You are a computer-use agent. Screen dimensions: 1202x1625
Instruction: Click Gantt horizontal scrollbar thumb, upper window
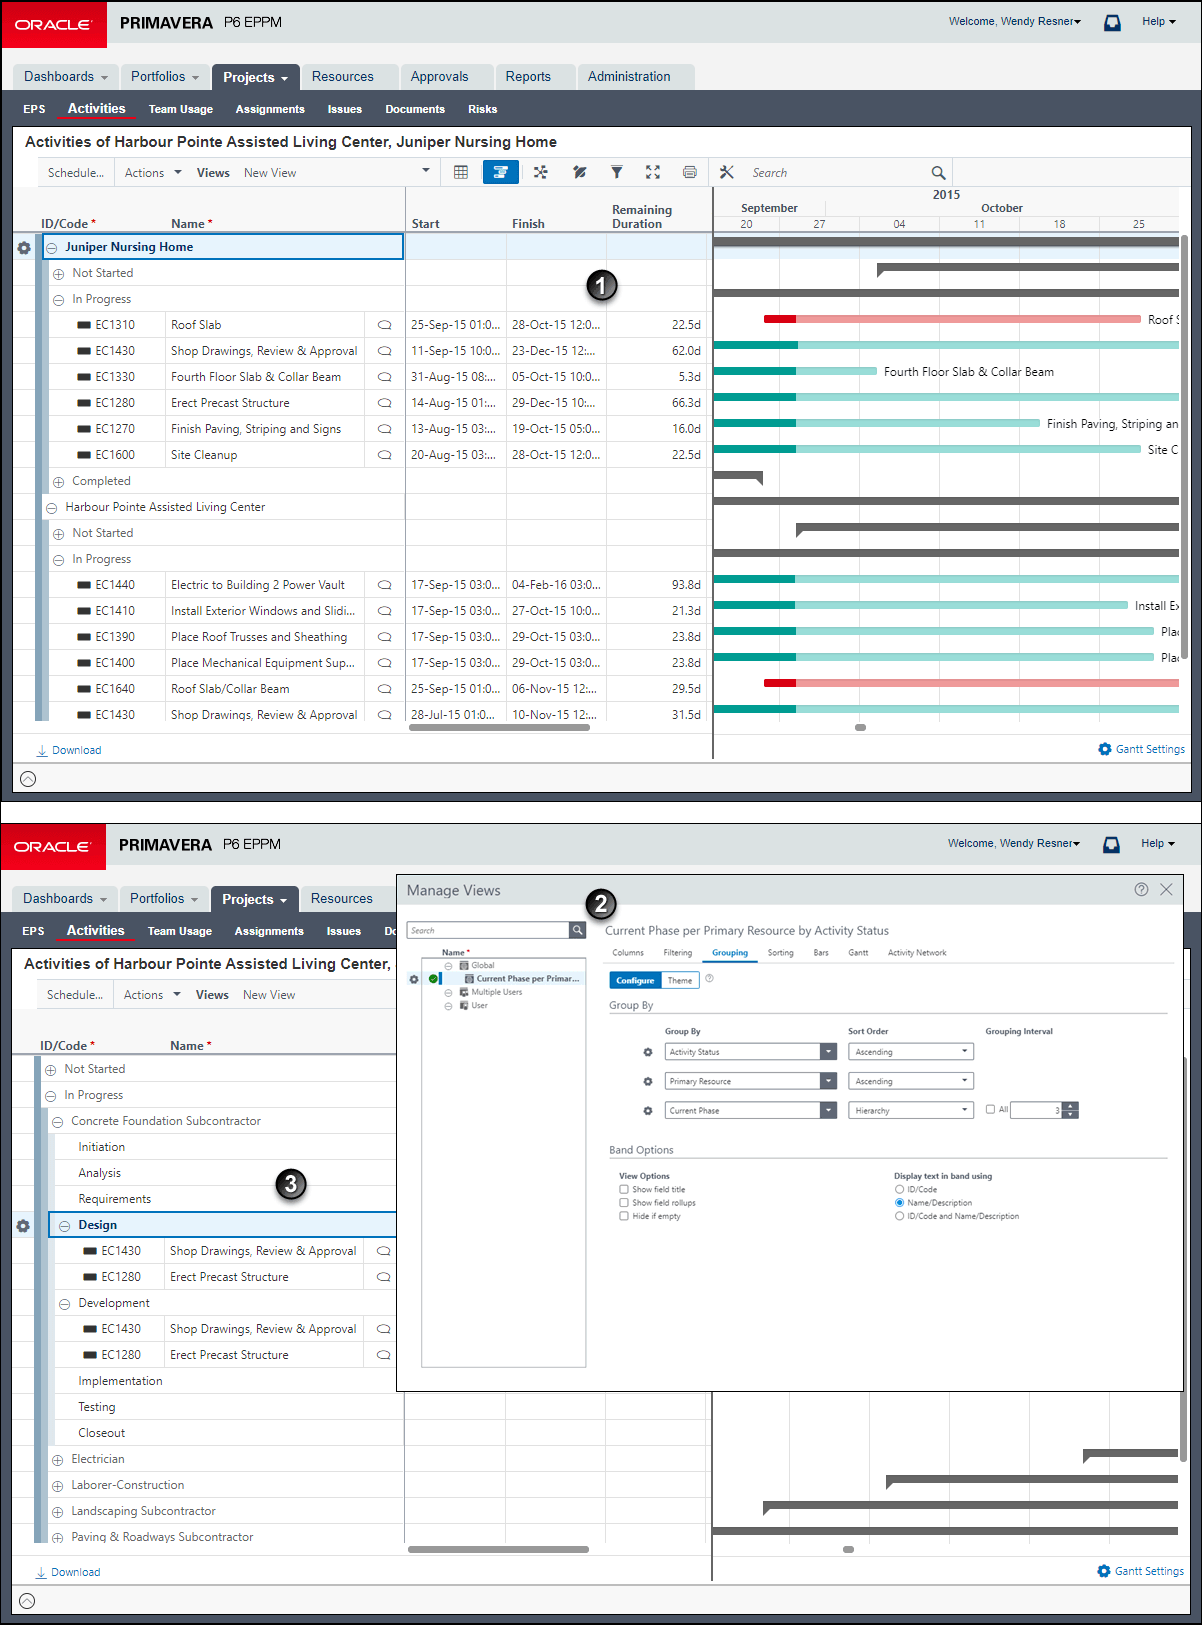coord(860,728)
